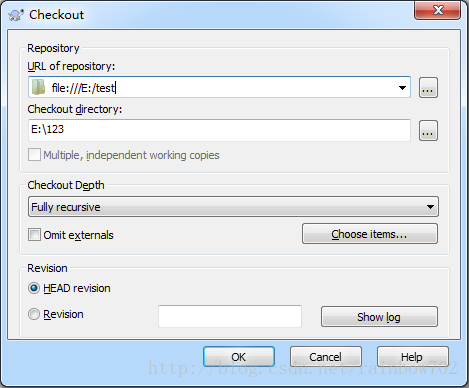Click the 'Checkout' window title text
The width and height of the screenshot is (469, 388).
pyautogui.click(x=56, y=15)
